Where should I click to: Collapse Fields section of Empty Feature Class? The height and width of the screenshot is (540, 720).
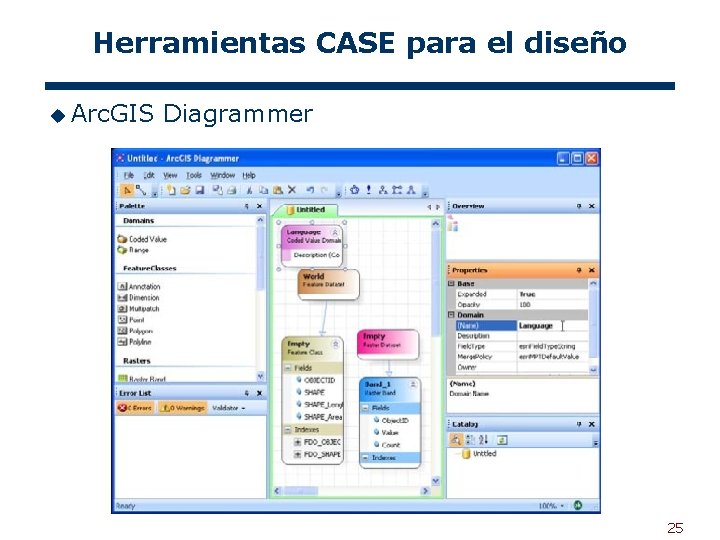tap(288, 368)
